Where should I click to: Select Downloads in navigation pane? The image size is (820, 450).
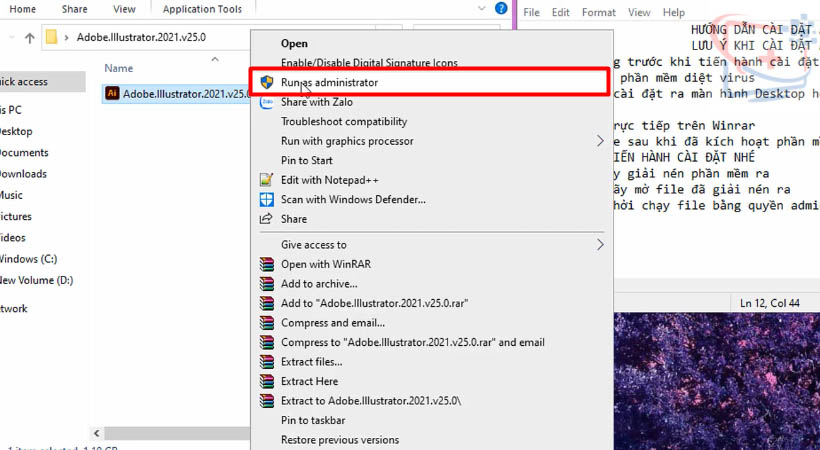coord(23,174)
